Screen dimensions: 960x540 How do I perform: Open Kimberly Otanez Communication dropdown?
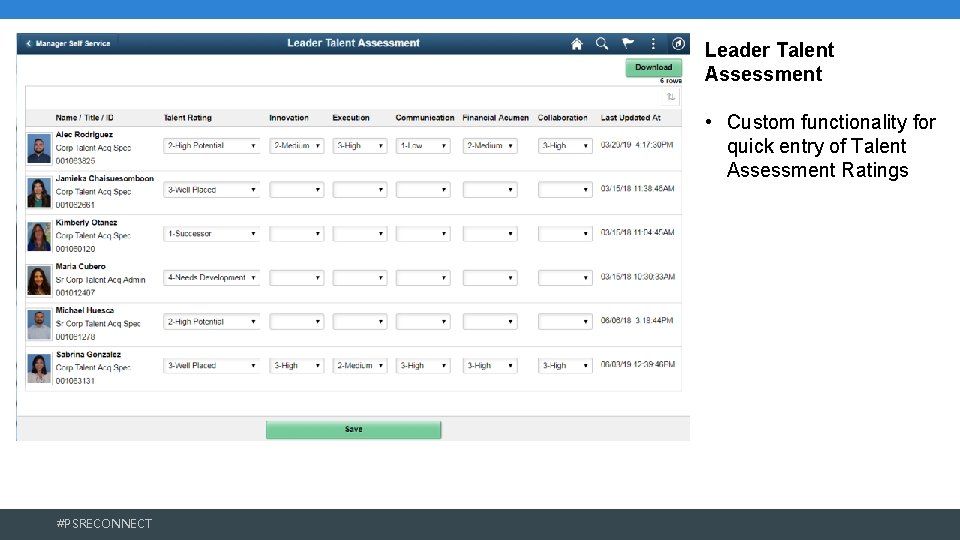click(x=422, y=234)
